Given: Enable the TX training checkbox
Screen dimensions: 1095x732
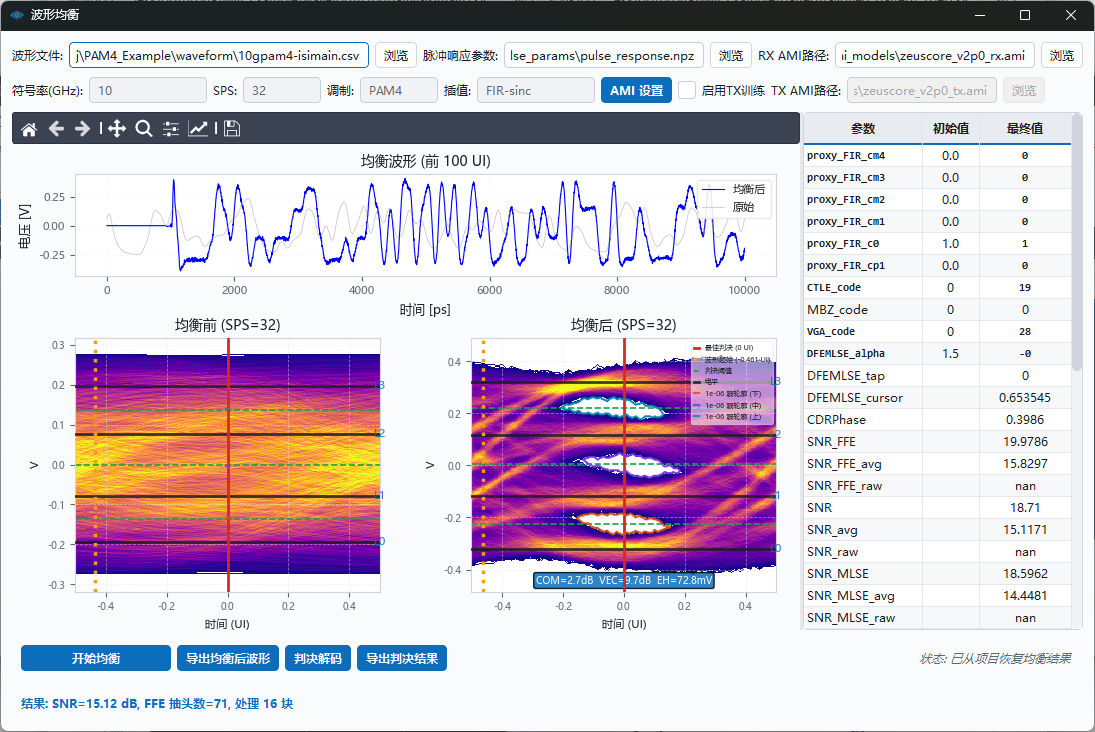Looking at the screenshot, I should tap(687, 90).
